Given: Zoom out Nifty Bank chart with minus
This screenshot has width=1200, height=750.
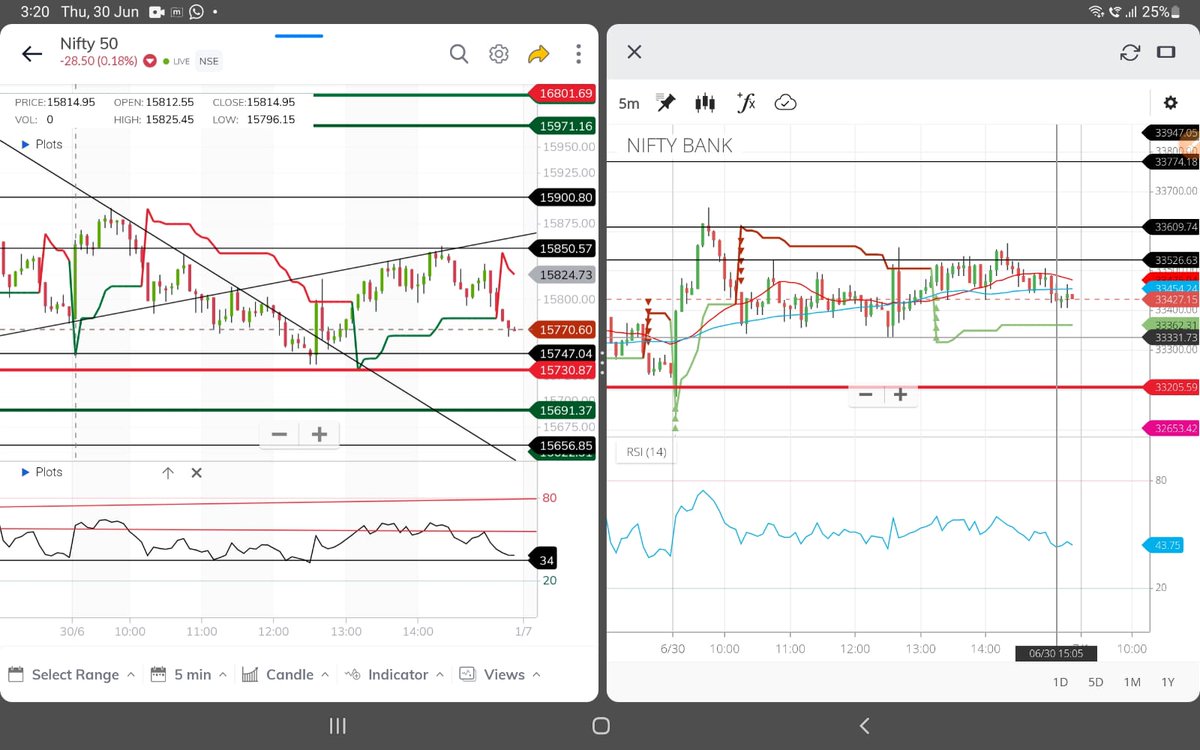Looking at the screenshot, I should [x=866, y=394].
